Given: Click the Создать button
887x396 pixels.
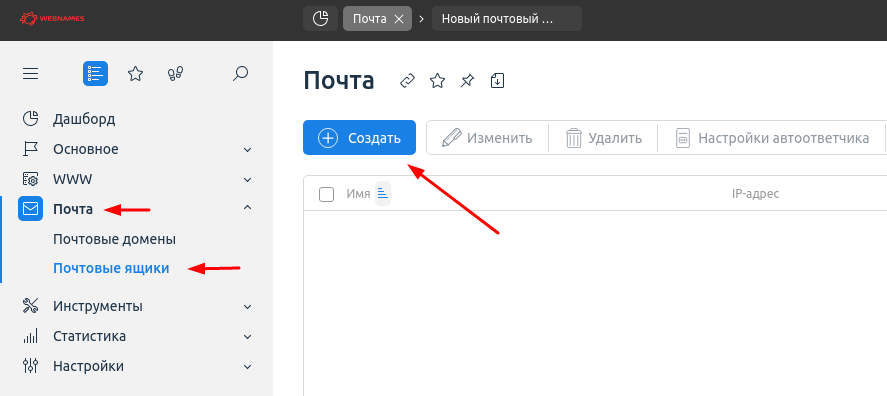Looking at the screenshot, I should (360, 137).
